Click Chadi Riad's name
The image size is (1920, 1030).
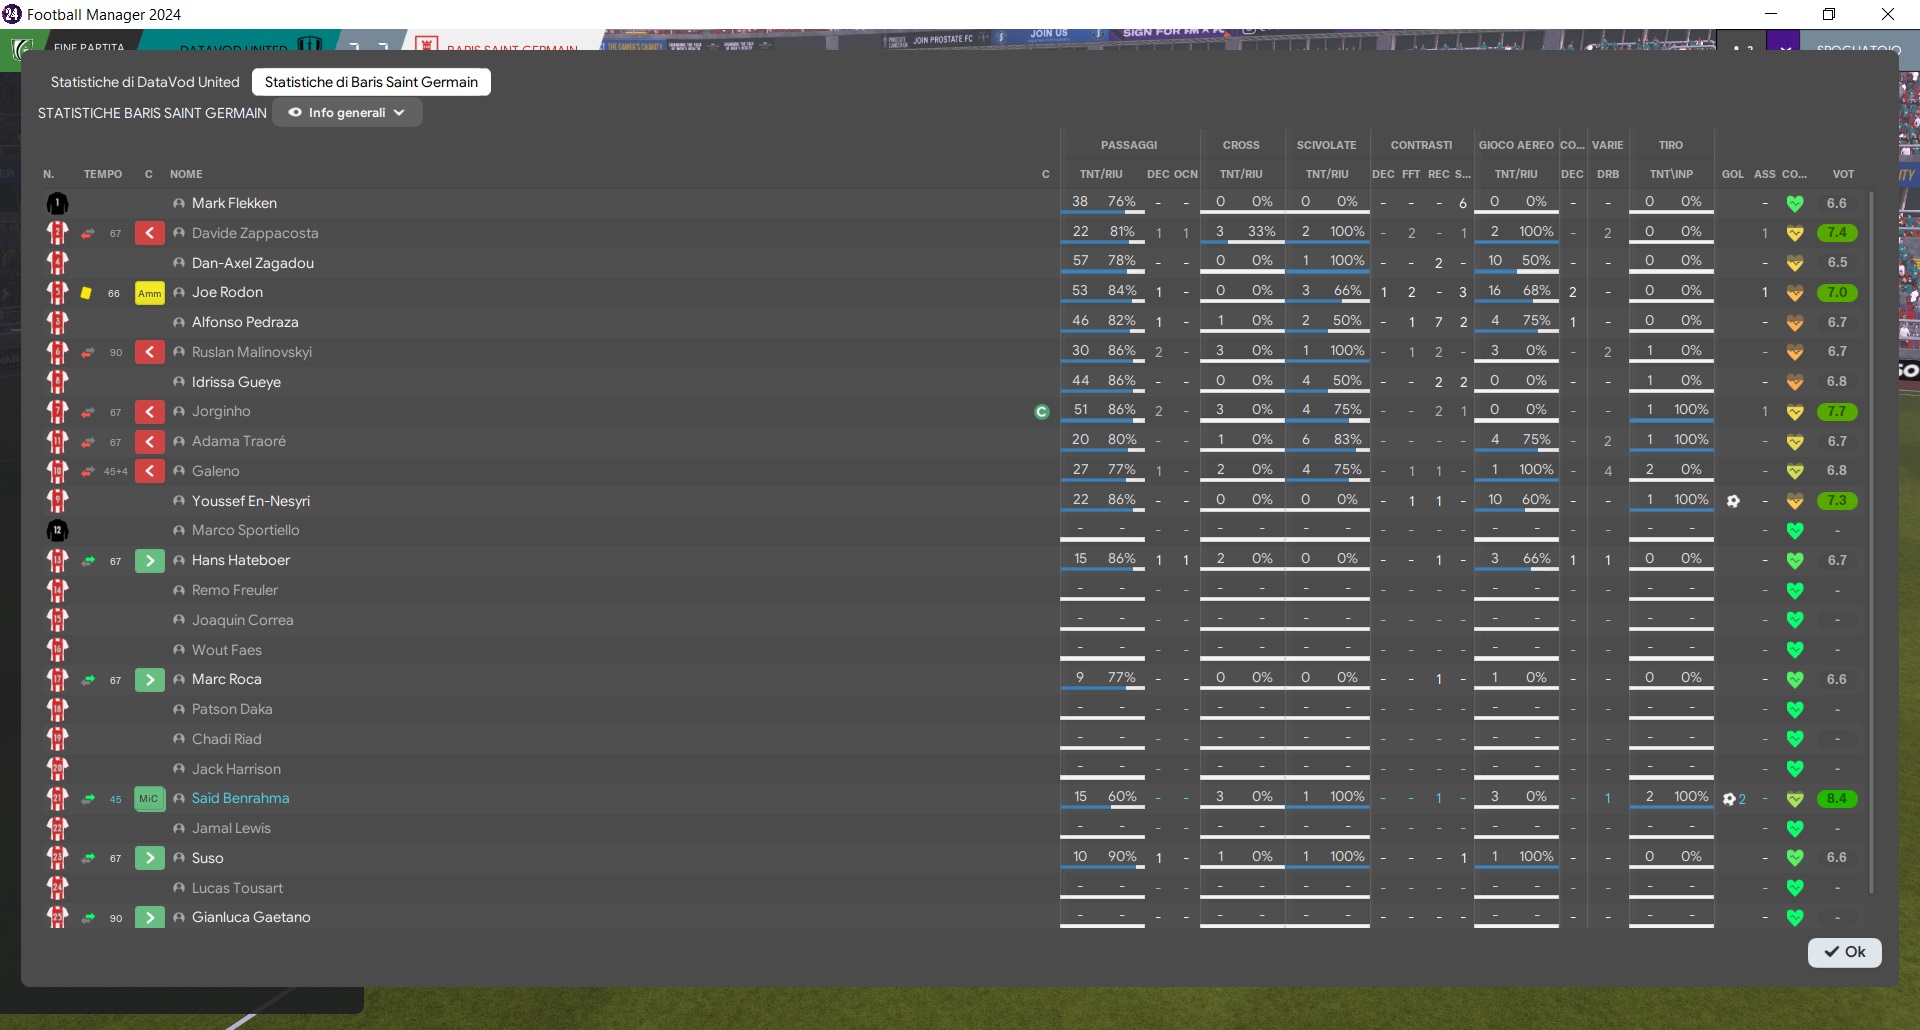[x=227, y=739]
